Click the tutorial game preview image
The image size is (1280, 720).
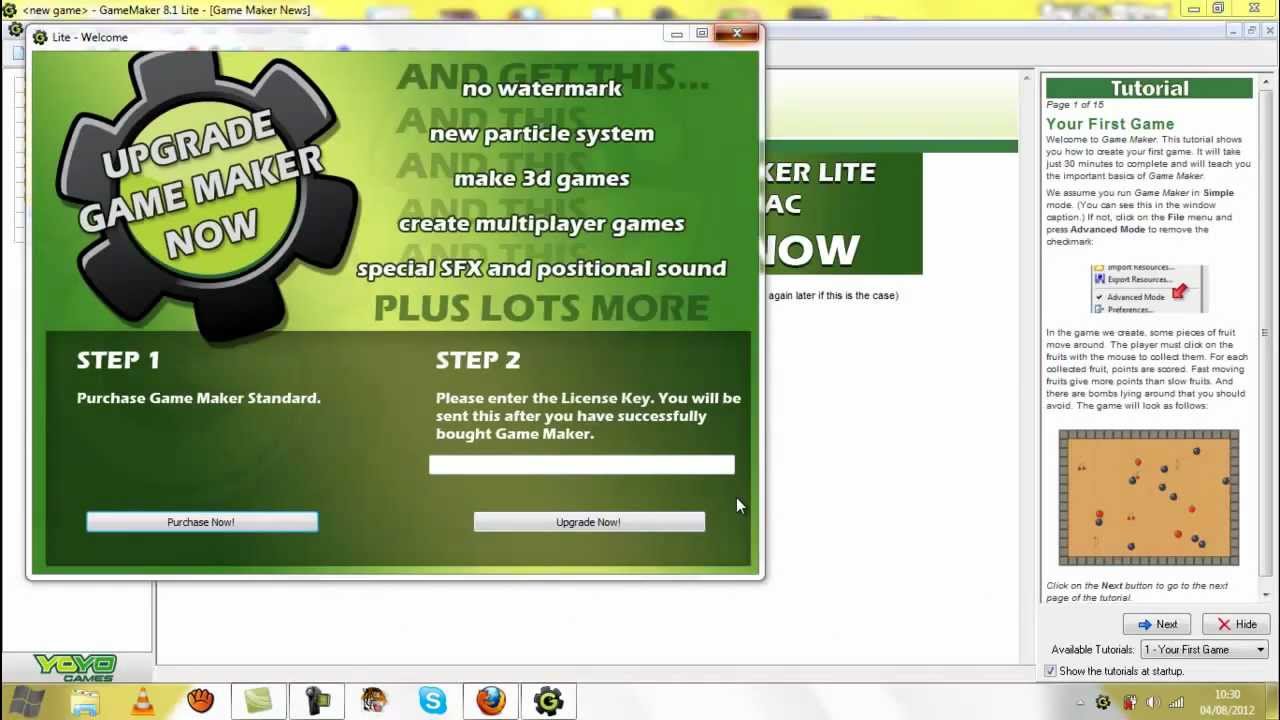1149,498
